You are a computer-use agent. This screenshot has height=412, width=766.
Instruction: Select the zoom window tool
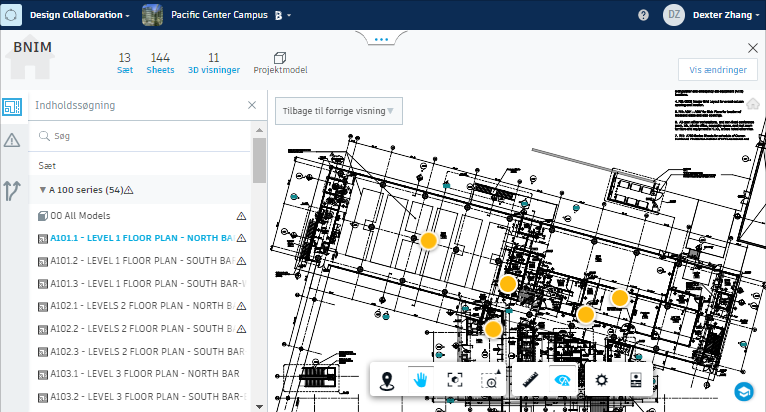(490, 380)
